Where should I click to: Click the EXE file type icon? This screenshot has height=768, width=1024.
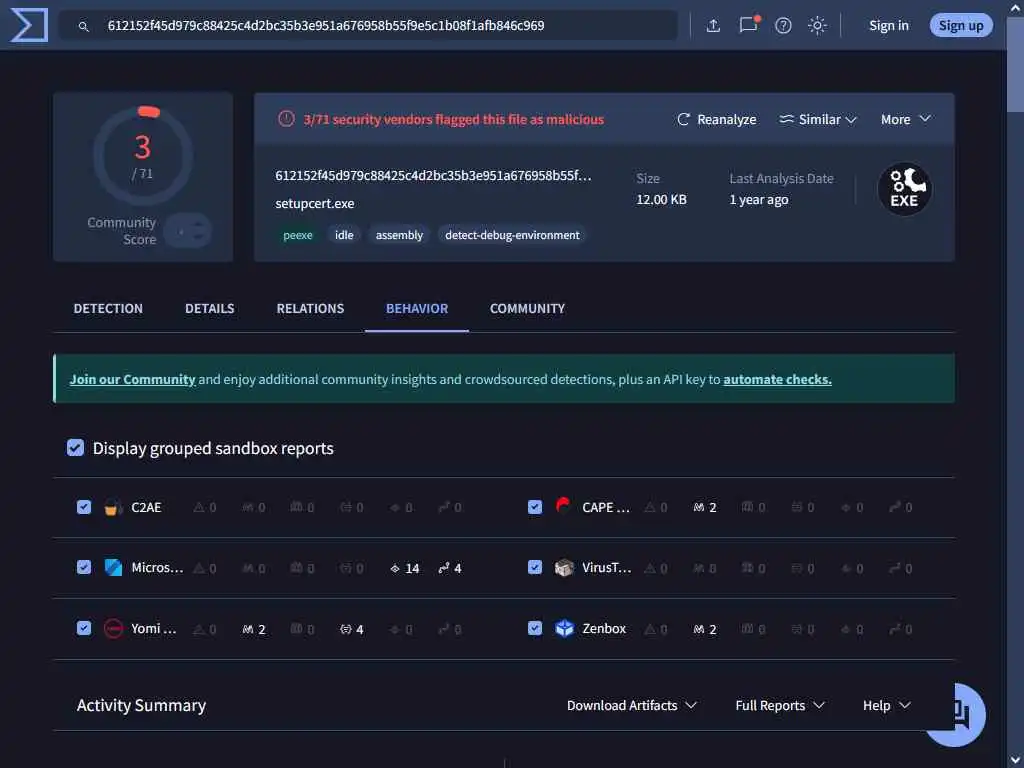(x=904, y=189)
